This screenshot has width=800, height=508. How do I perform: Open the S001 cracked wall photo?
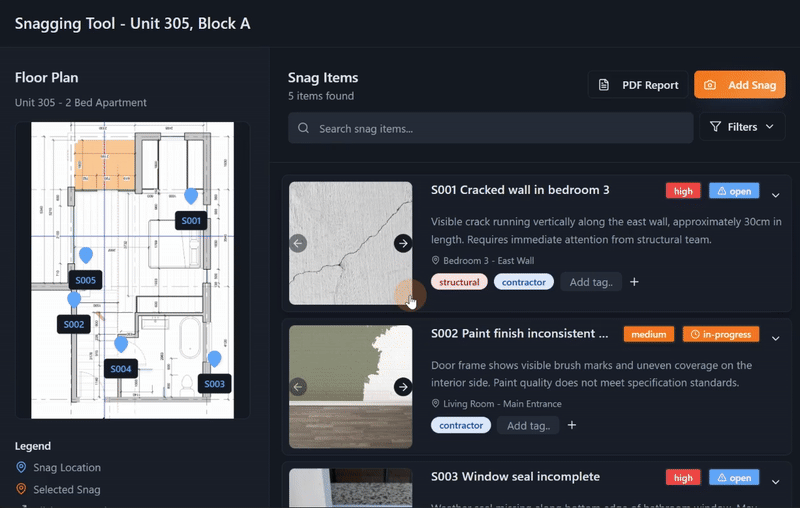[x=351, y=243]
